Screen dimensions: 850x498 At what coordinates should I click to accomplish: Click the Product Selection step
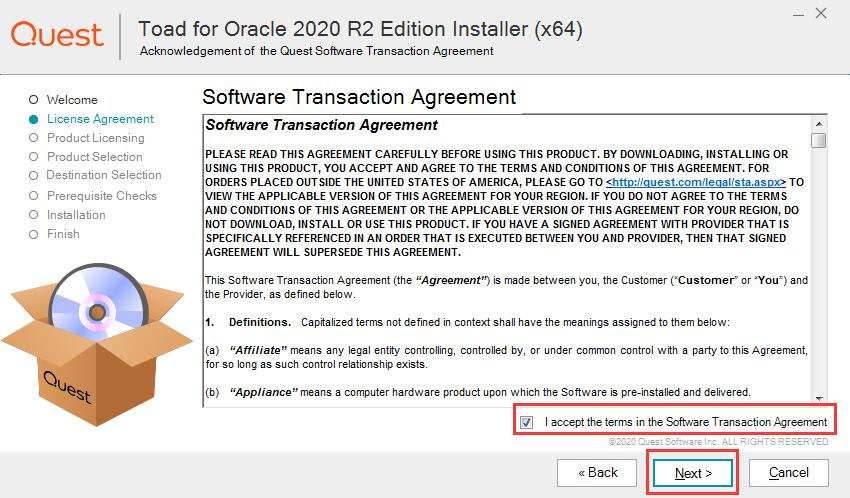click(x=94, y=157)
